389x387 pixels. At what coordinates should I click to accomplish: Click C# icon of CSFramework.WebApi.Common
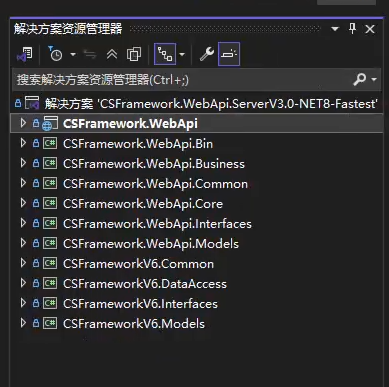pyautogui.click(x=50, y=183)
